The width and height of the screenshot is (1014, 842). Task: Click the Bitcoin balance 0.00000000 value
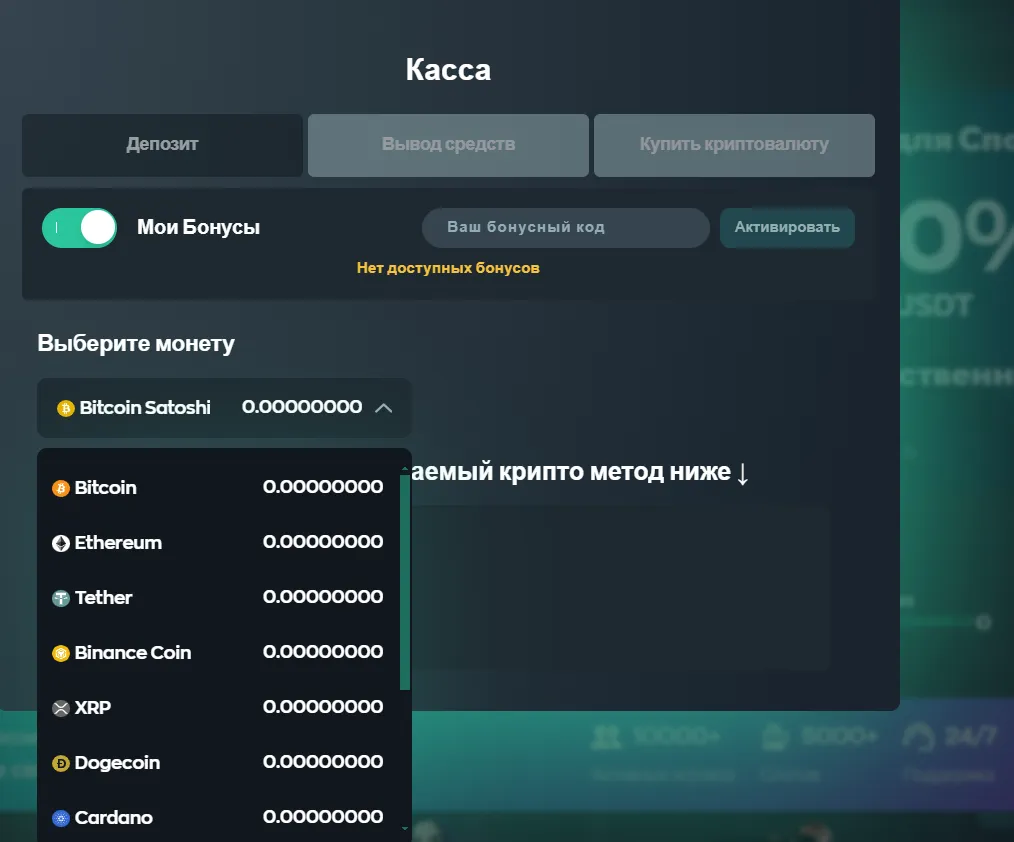tap(323, 486)
